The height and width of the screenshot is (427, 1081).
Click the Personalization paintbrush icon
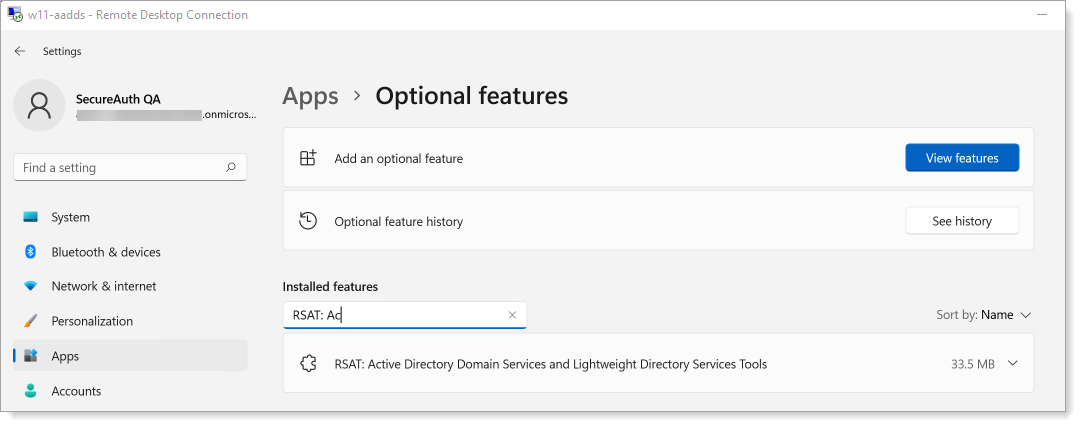point(31,321)
